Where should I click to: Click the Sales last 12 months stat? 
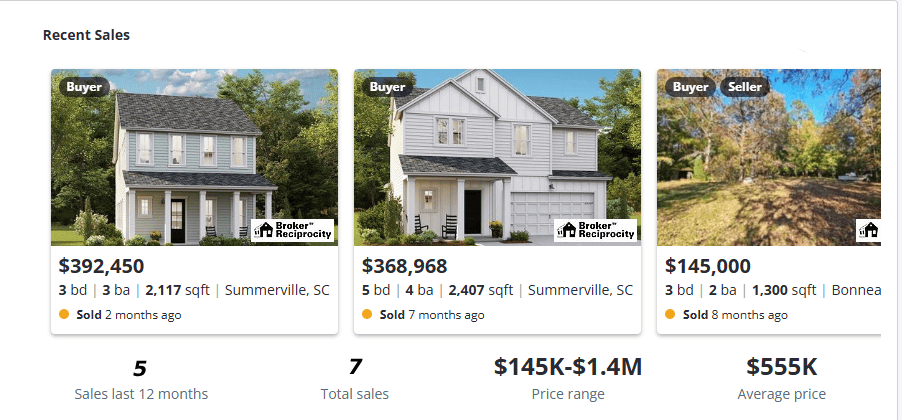pos(139,380)
